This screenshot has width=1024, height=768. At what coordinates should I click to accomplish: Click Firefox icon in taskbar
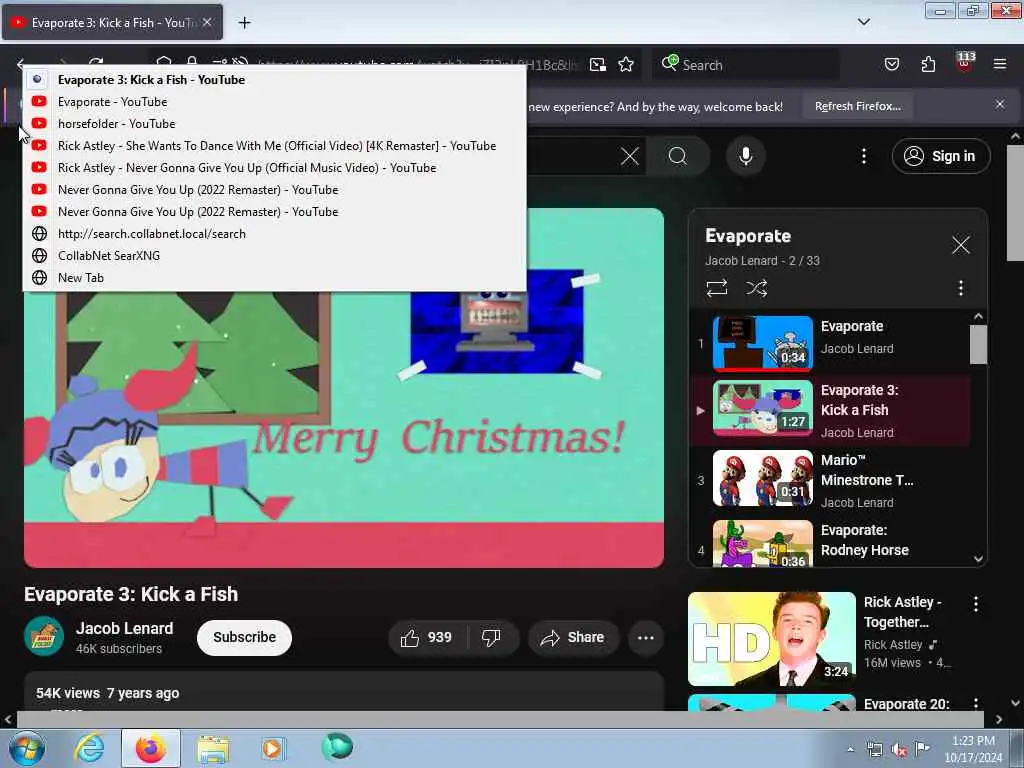tap(151, 748)
